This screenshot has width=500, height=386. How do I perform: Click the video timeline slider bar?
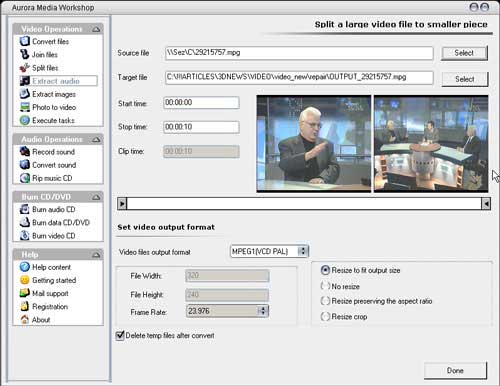point(304,203)
